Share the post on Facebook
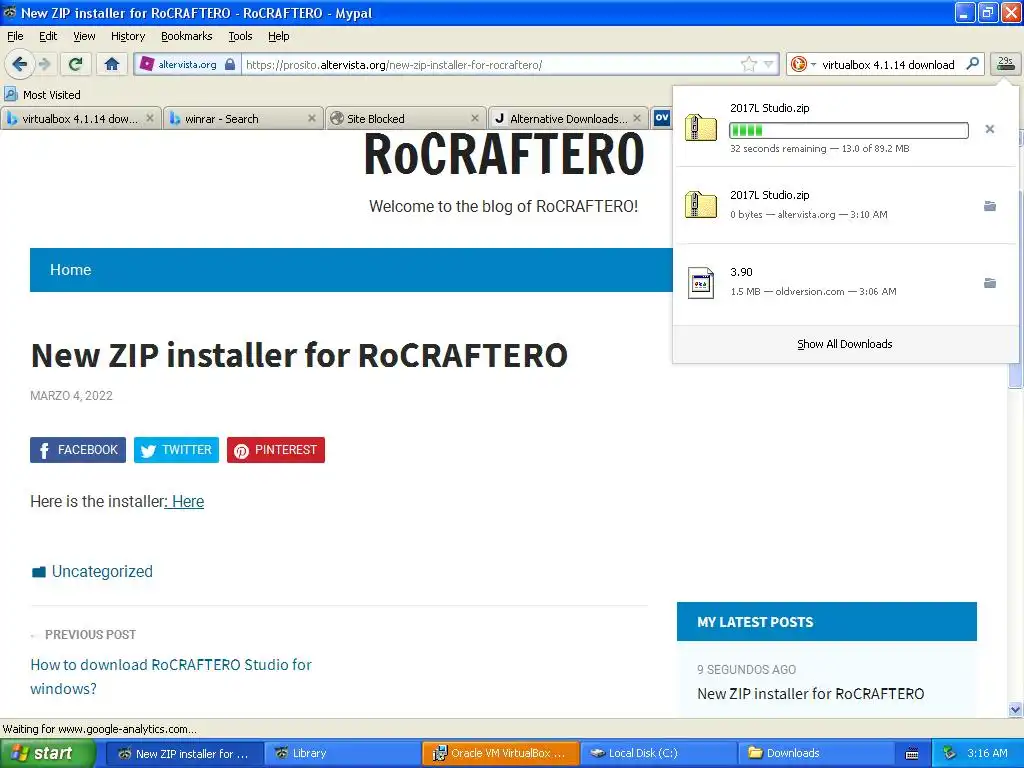The image size is (1024, 768). coord(78,450)
